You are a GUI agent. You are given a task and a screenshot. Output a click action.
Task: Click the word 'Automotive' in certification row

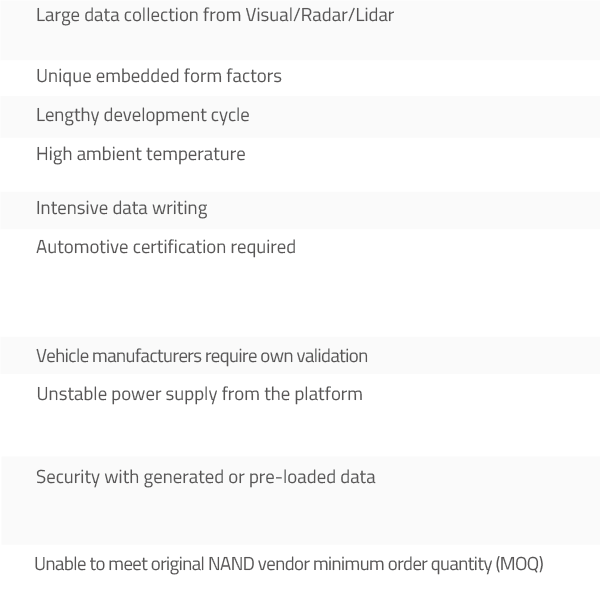point(82,247)
